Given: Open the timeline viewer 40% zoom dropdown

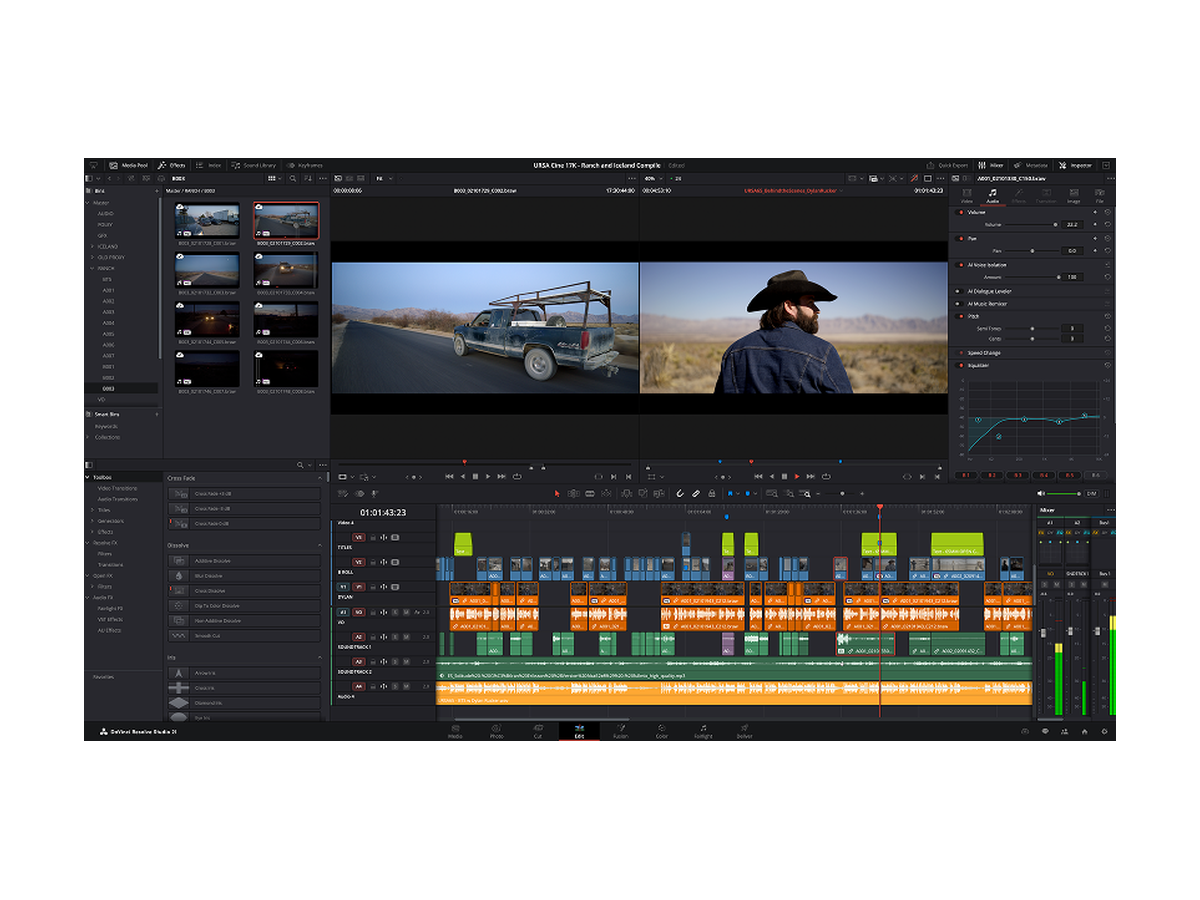Looking at the screenshot, I should coord(652,178).
